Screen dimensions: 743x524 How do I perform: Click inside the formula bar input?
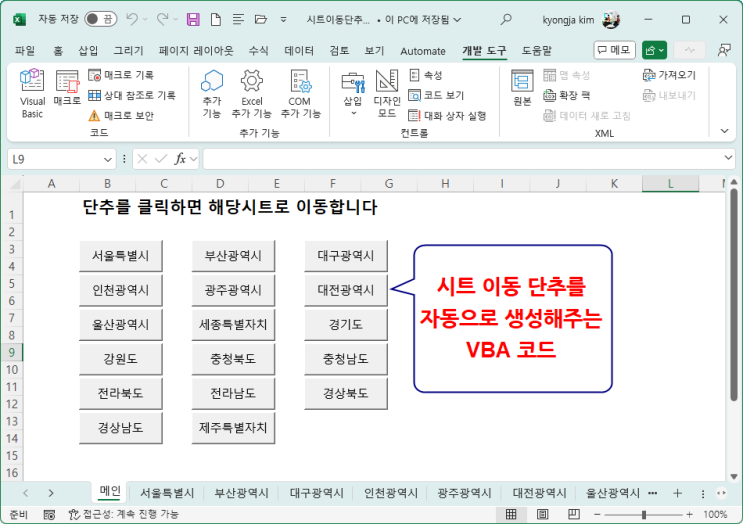(462, 159)
